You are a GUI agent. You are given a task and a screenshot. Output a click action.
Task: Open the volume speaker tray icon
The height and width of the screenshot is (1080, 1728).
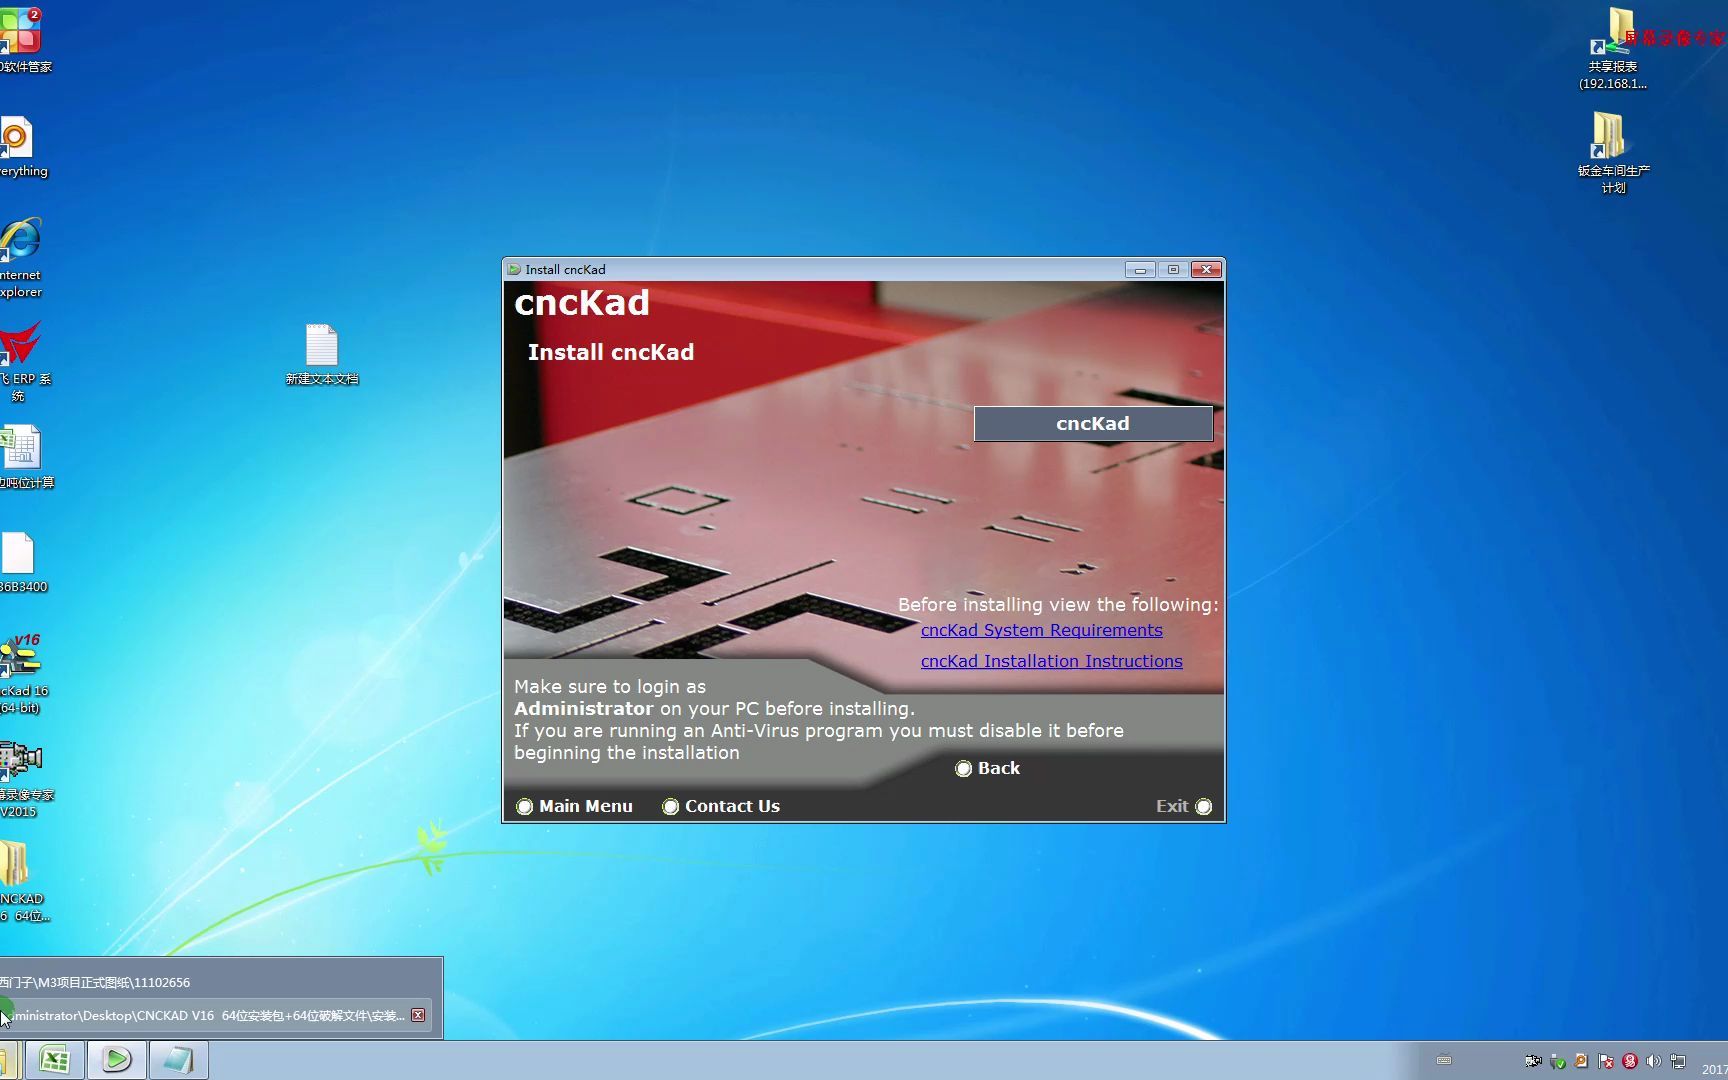pos(1654,1061)
